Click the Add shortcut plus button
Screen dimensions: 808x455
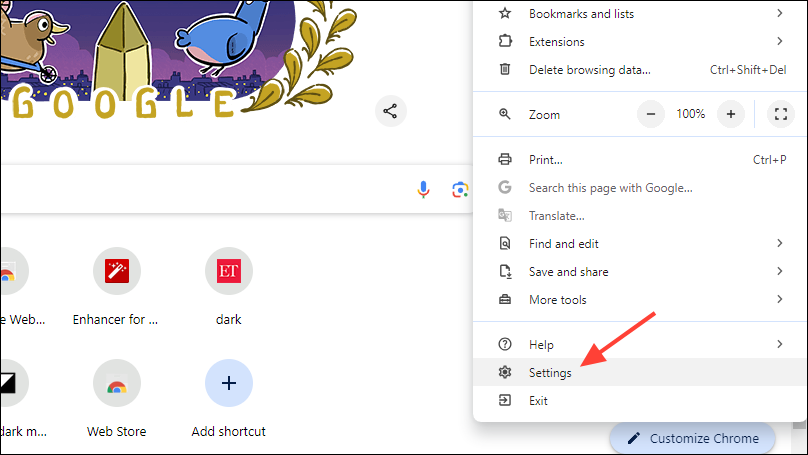[229, 383]
